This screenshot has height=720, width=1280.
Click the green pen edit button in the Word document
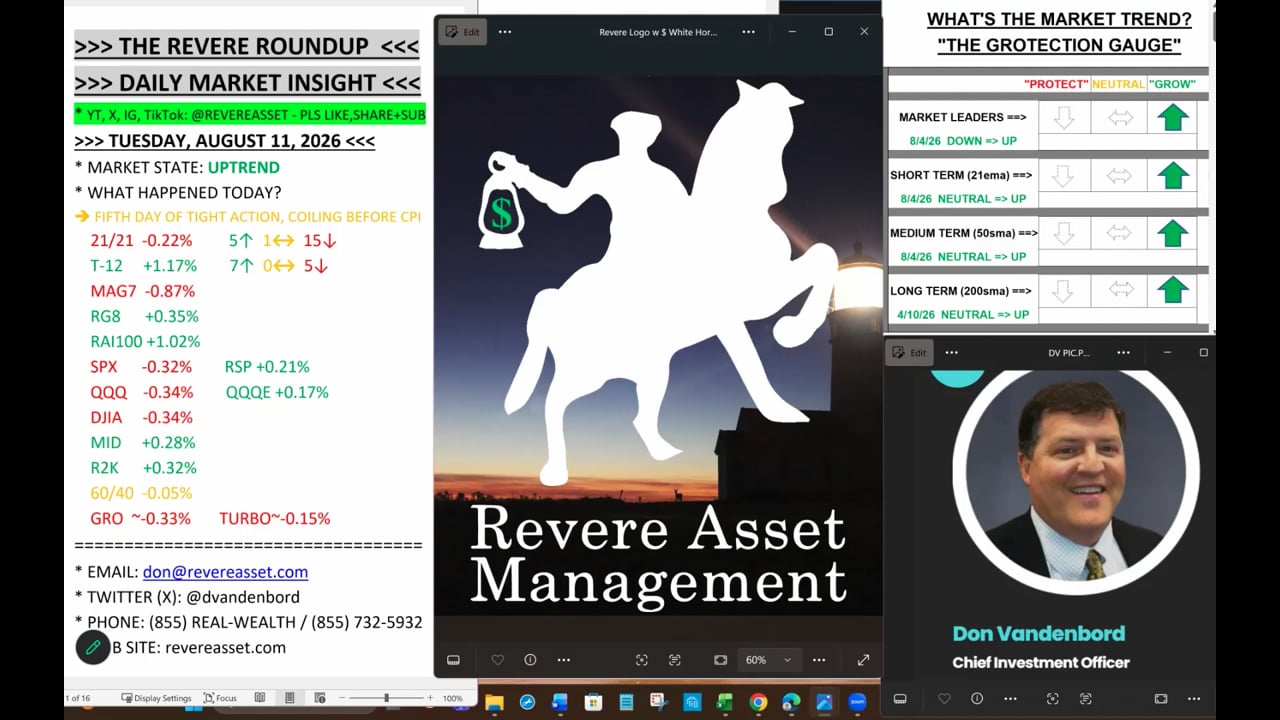93,648
